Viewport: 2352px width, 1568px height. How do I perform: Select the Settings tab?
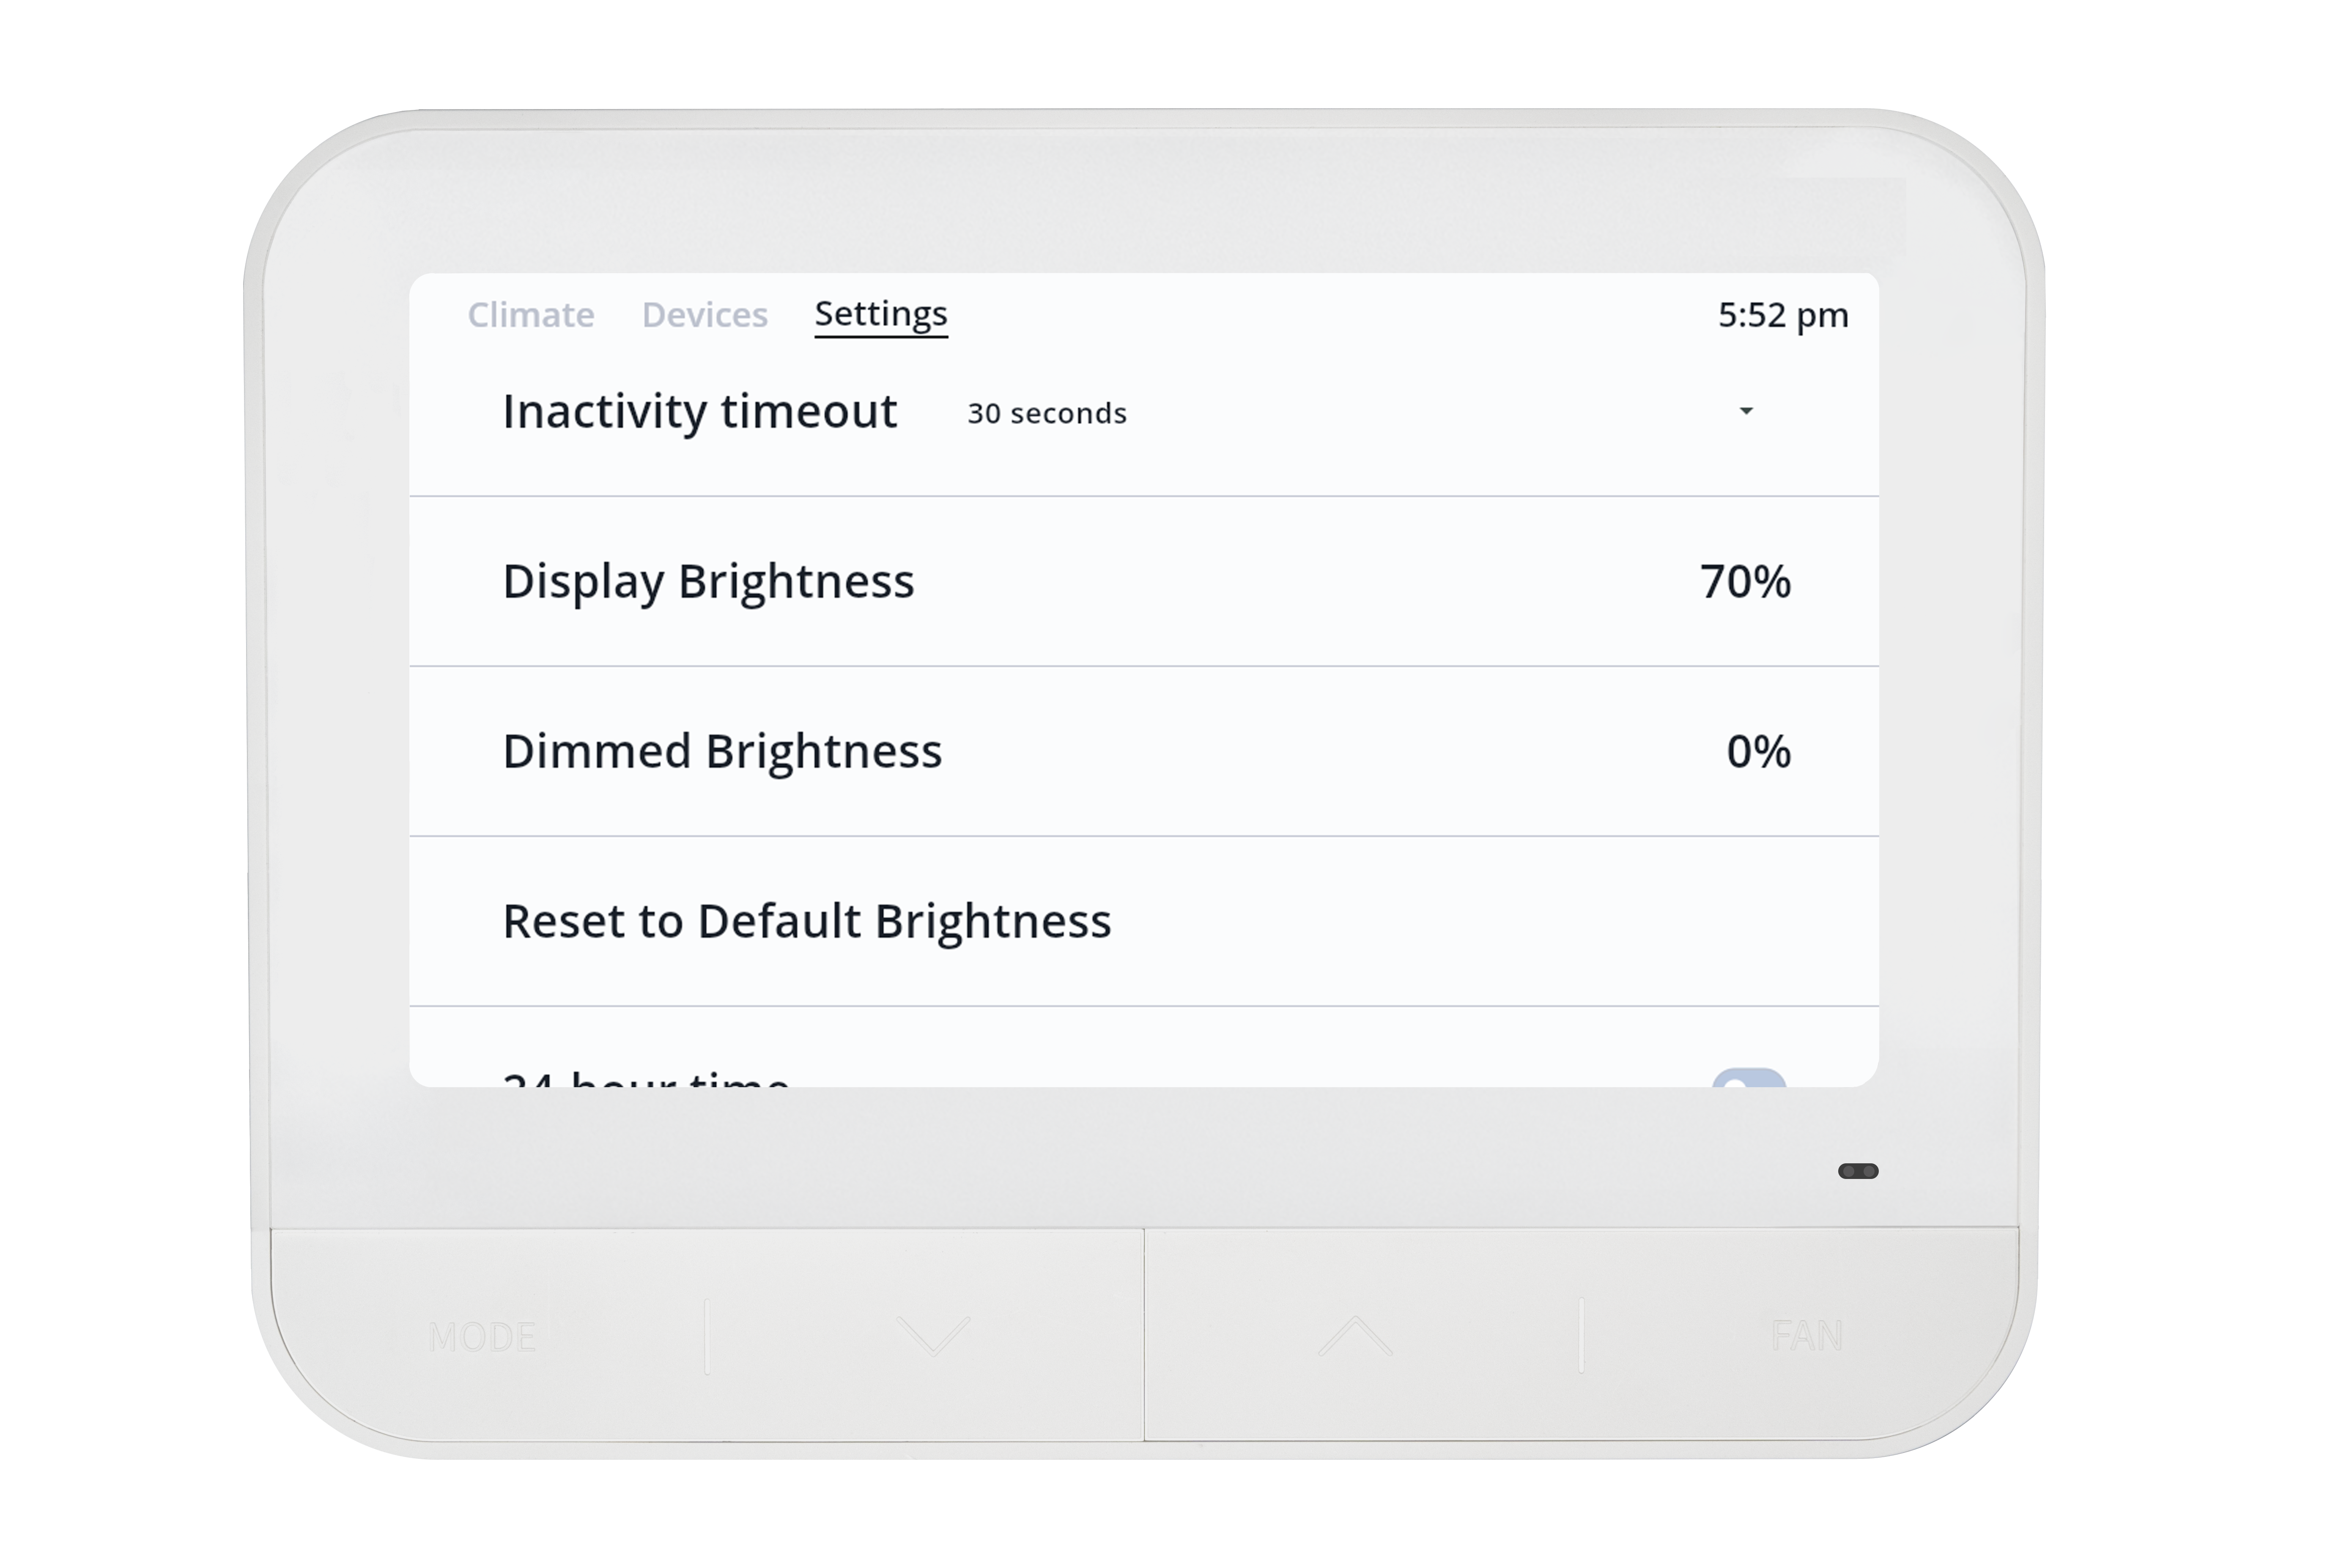[x=881, y=315]
